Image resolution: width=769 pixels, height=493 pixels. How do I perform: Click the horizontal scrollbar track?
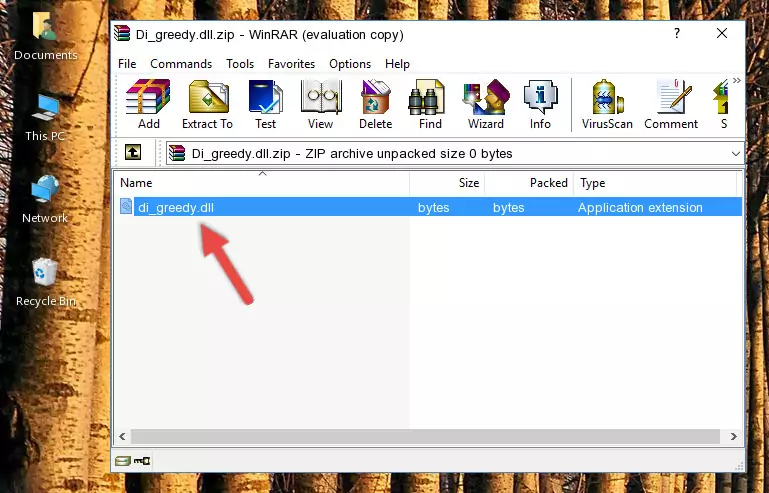[425, 436]
